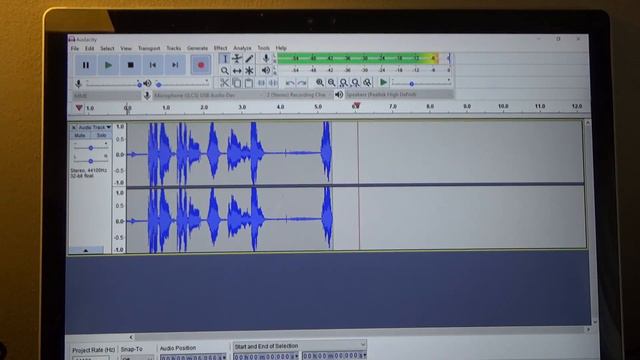Mute the Audio Track

80,136
